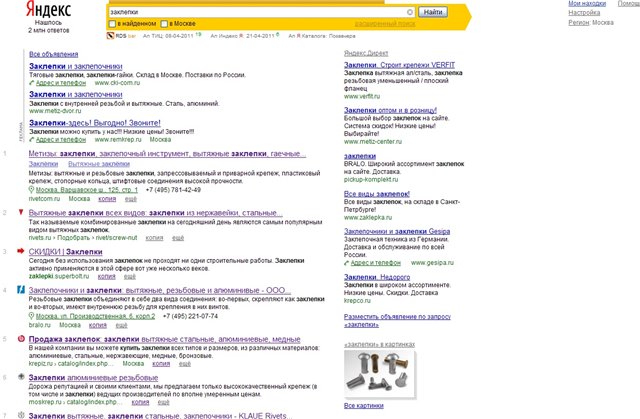Click the map pin icon near Производственная address
The width and height of the screenshot is (640, 419).
[31, 316]
